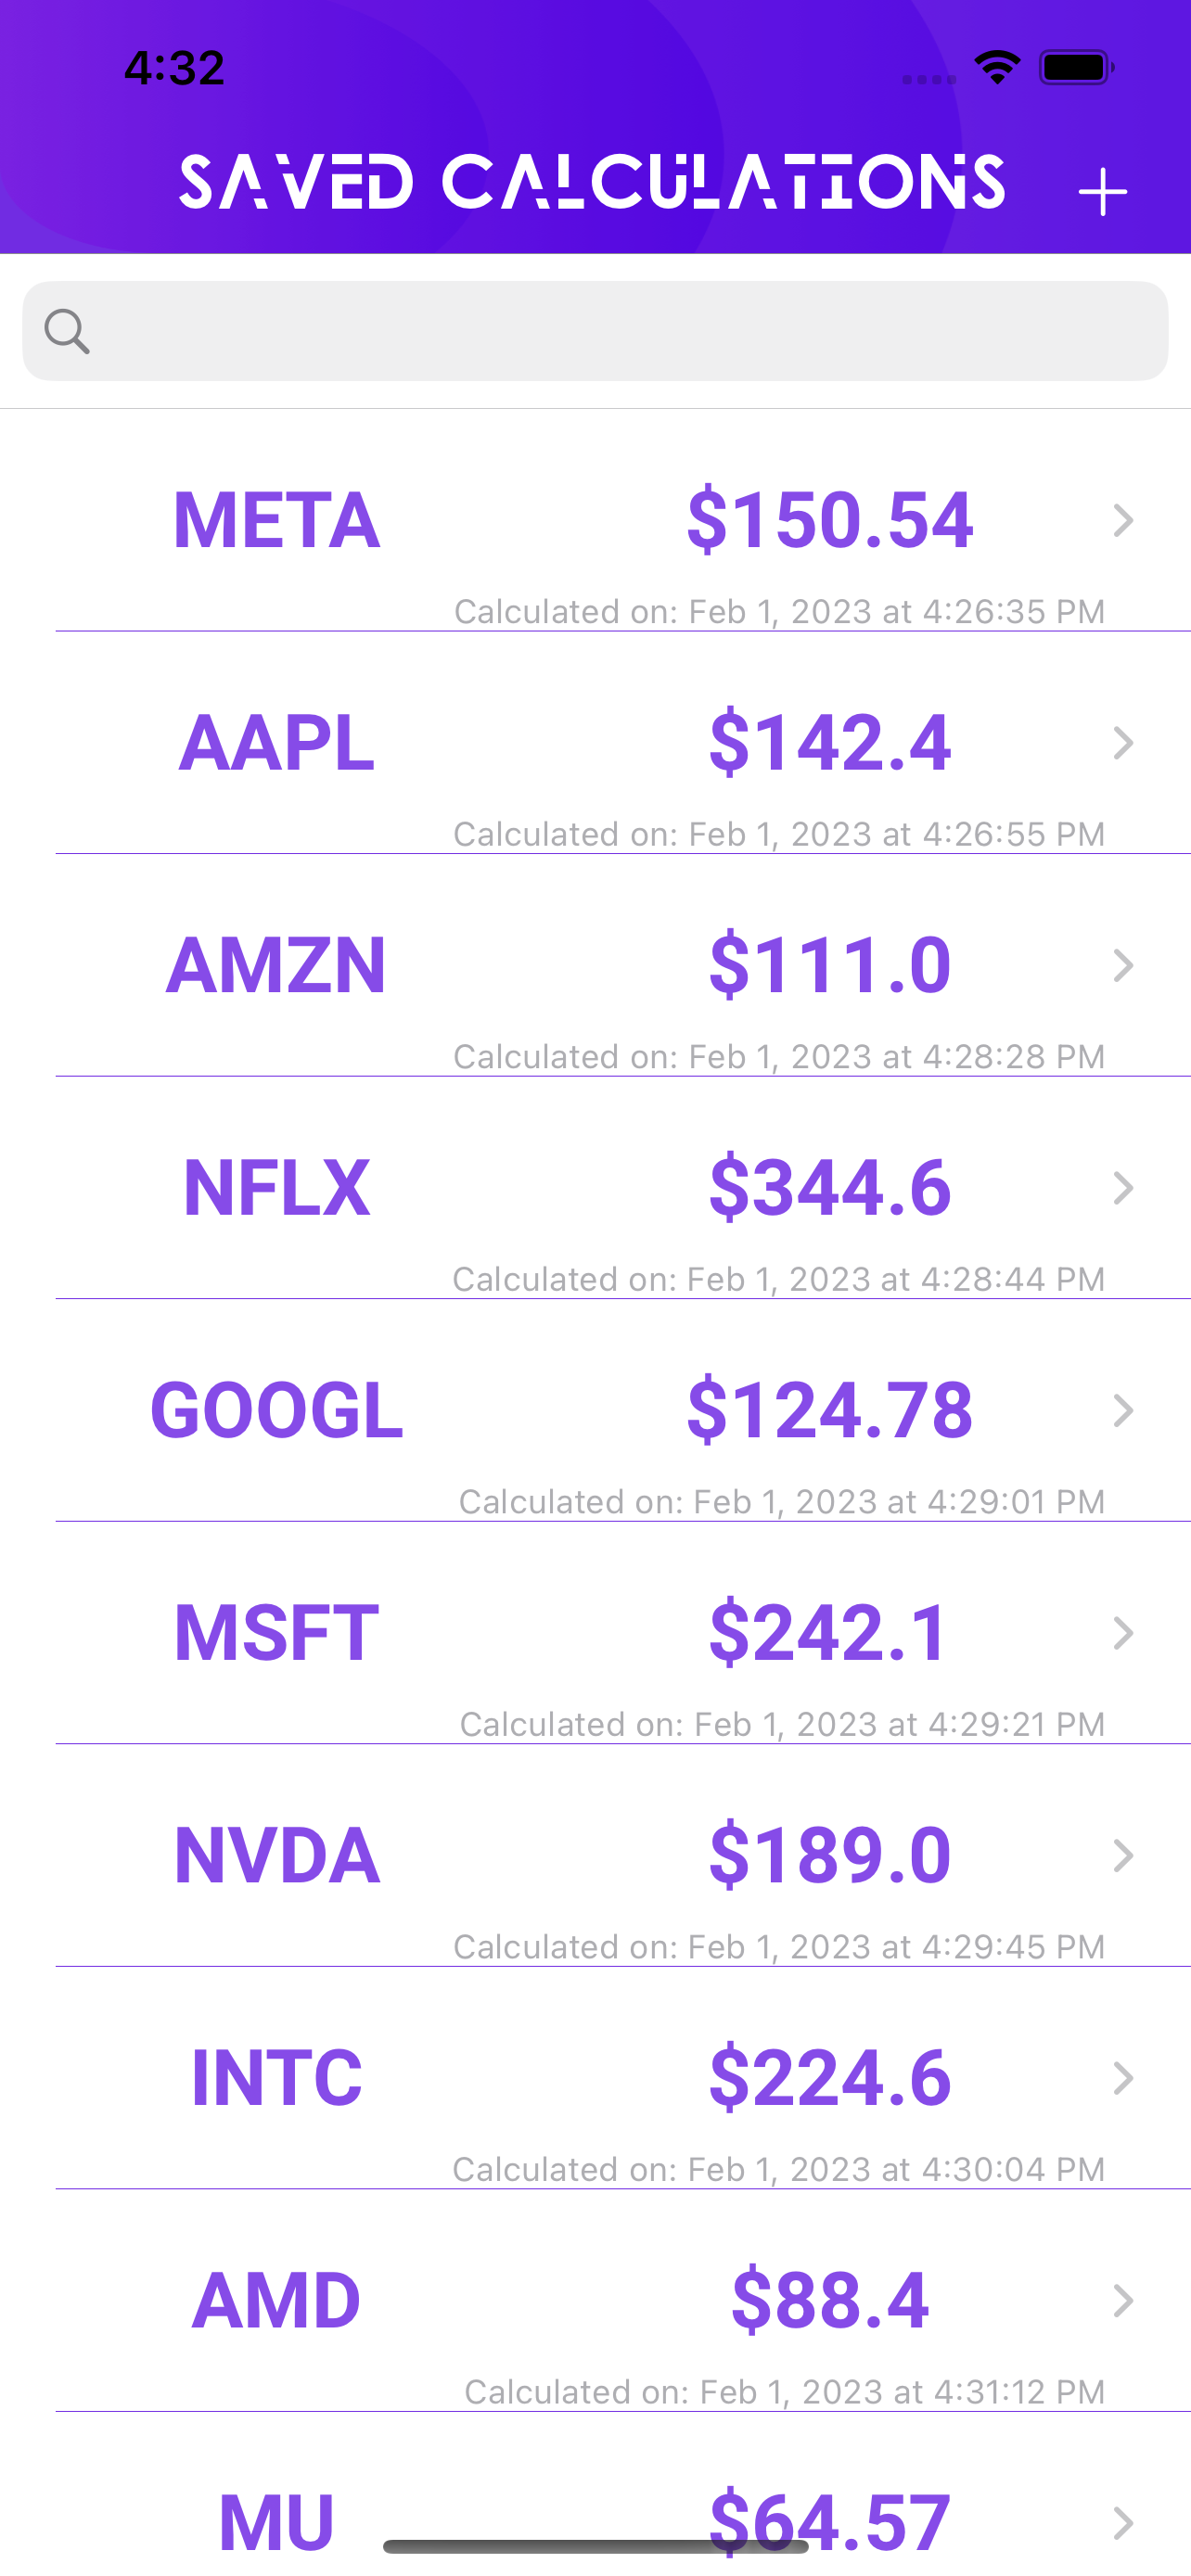Tap the $124.78 GOOGL value

point(829,1411)
